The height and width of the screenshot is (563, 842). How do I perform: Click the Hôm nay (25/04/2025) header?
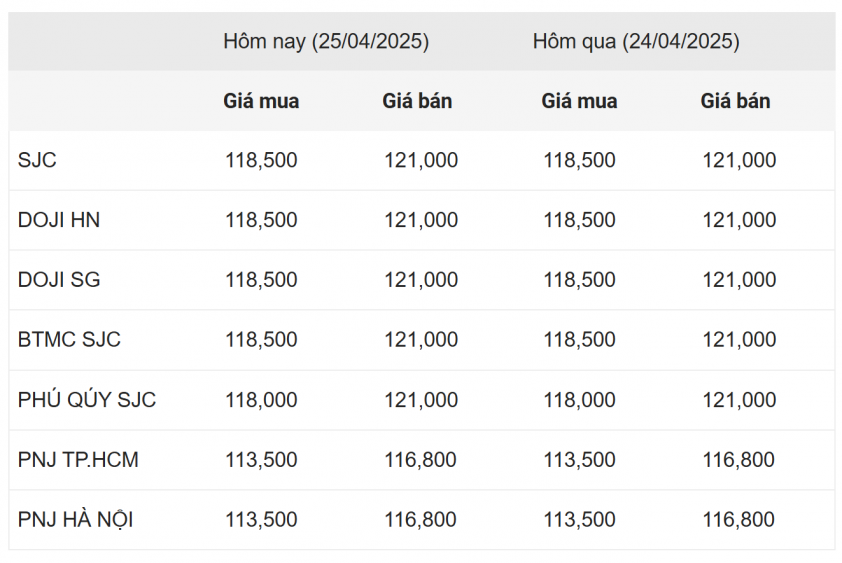326,41
